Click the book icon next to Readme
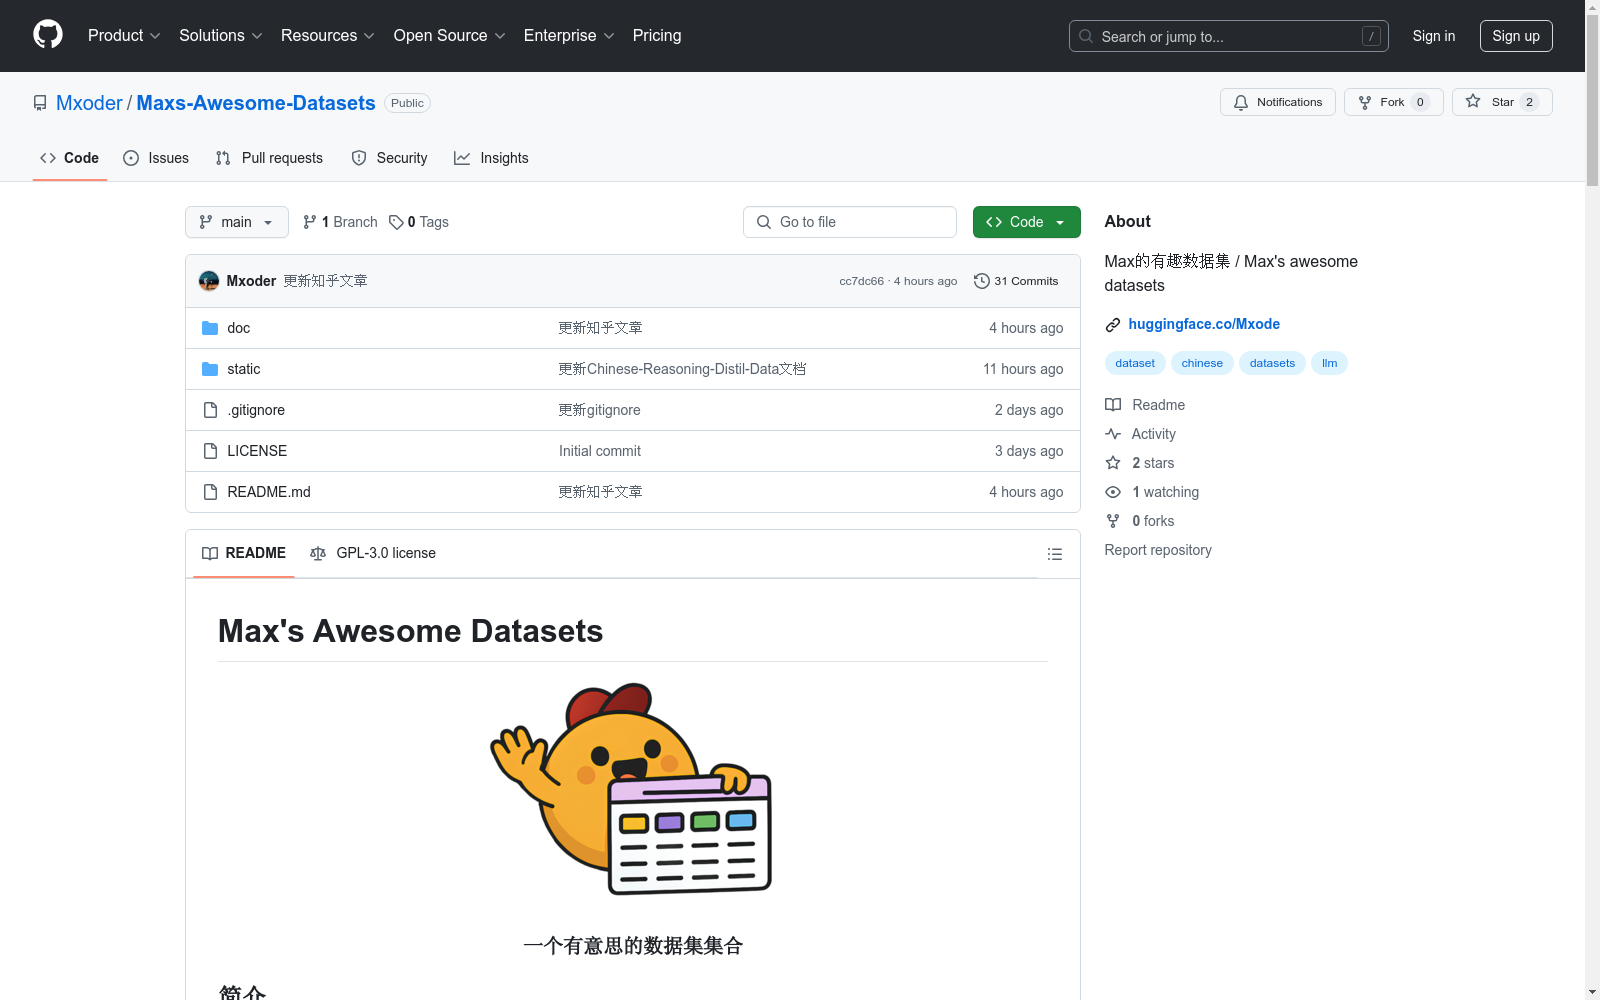This screenshot has width=1600, height=1000. coord(1113,405)
